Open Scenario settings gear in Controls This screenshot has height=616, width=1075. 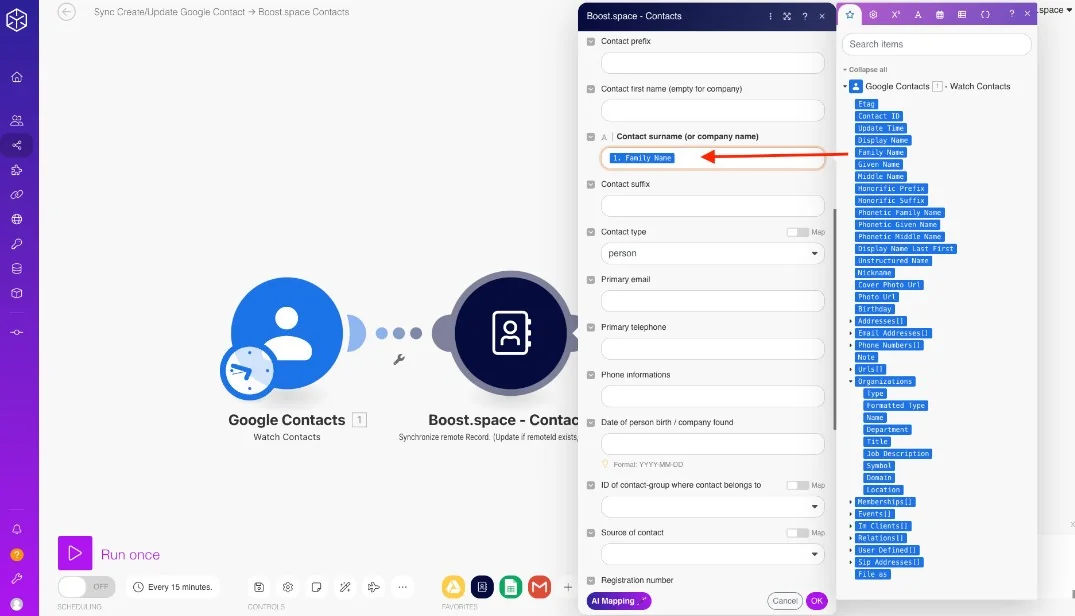point(288,587)
